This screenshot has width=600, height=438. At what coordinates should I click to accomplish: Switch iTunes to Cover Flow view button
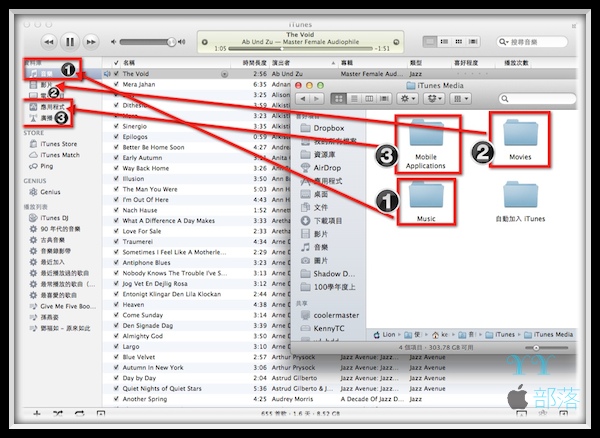(473, 41)
